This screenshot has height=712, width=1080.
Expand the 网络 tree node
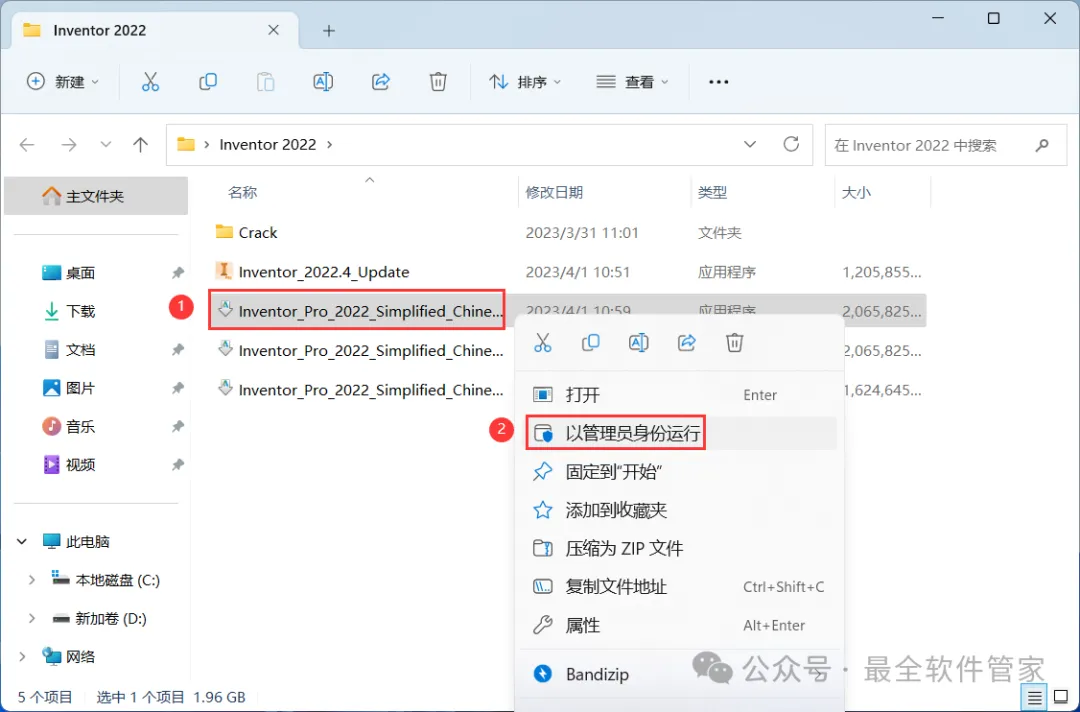click(x=22, y=657)
